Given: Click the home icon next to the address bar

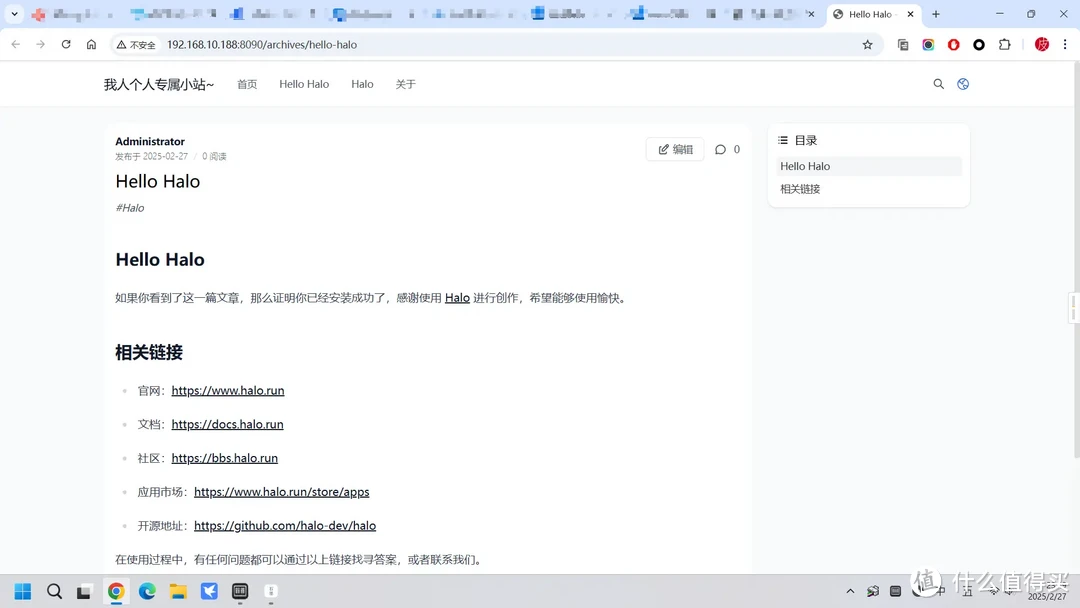Looking at the screenshot, I should [91, 45].
